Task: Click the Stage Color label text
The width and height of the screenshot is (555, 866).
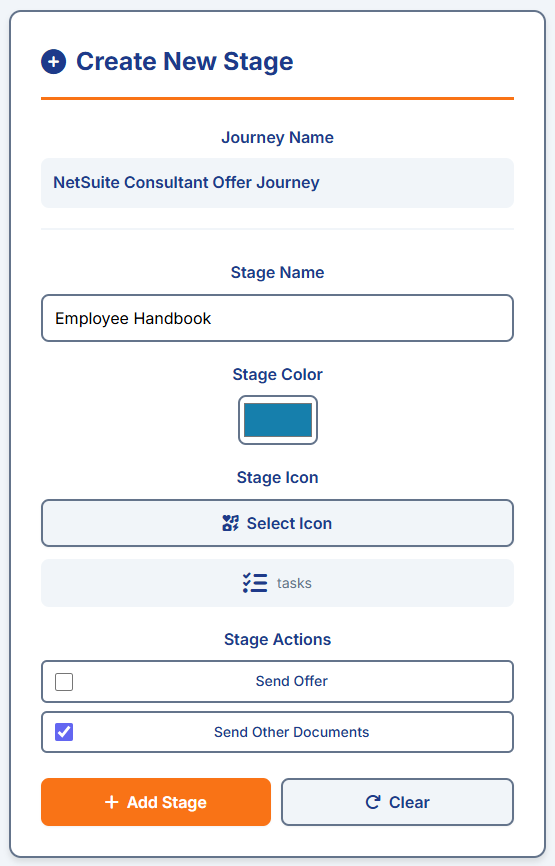Action: [278, 374]
